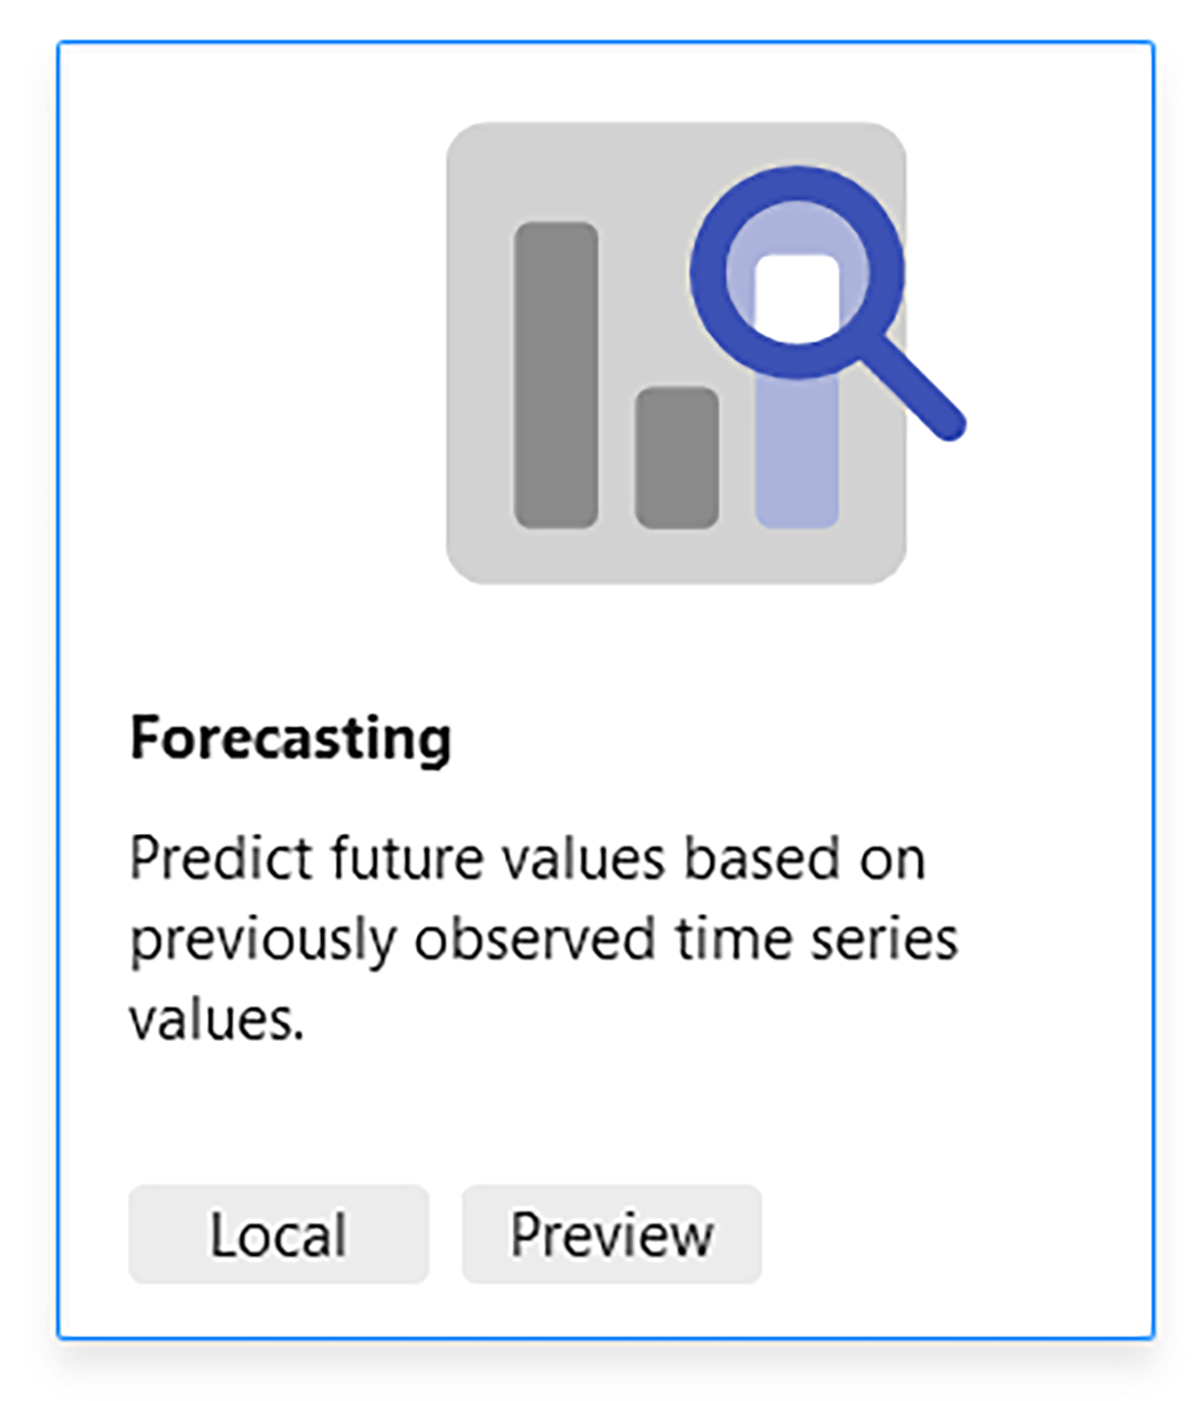The image size is (1200, 1401).
Task: Click the empty card area right of Preview
Action: coord(950,1234)
